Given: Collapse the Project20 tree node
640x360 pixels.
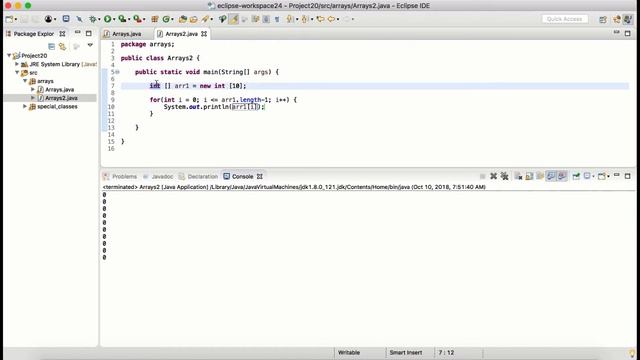Looking at the screenshot, I should tap(9, 55).
